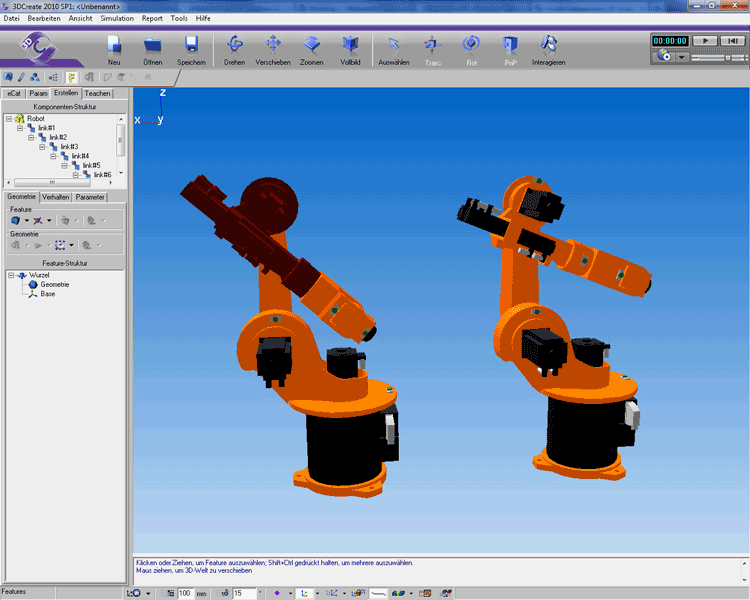Switch to the Teachen tab
The height and width of the screenshot is (600, 750).
point(98,93)
